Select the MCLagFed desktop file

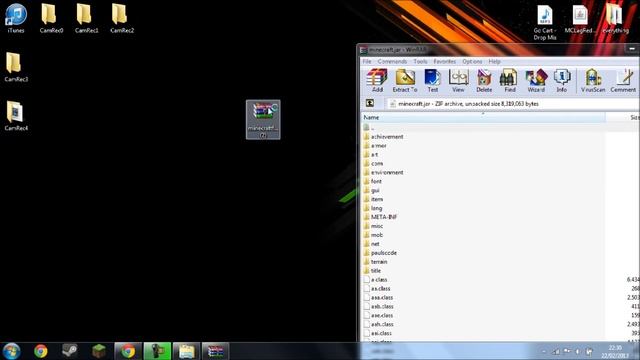(580, 19)
